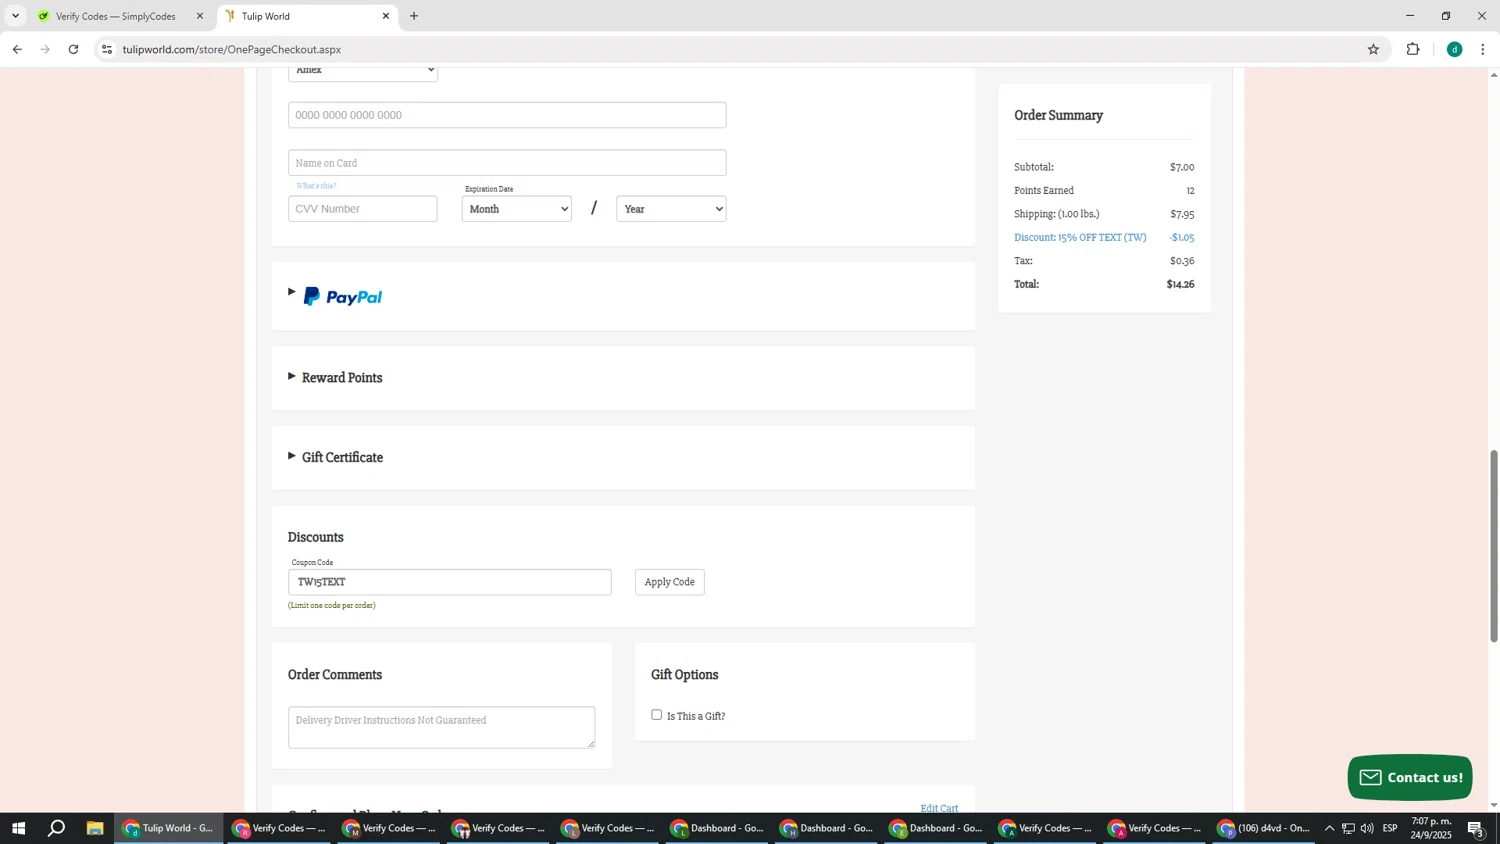Click the PayPal logo
Screen dimensions: 1500x844
tap(343, 296)
